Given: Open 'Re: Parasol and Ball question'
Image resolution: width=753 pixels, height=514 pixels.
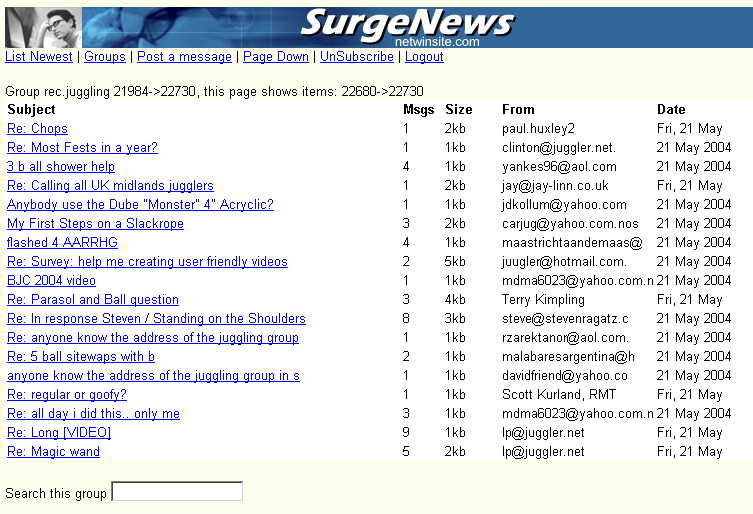Looking at the screenshot, I should point(93,300).
